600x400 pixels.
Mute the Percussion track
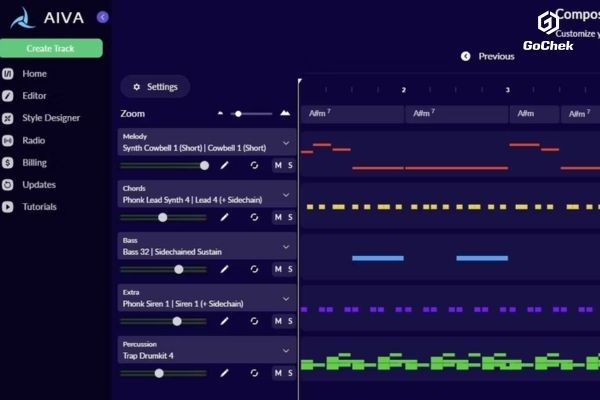pyautogui.click(x=278, y=373)
